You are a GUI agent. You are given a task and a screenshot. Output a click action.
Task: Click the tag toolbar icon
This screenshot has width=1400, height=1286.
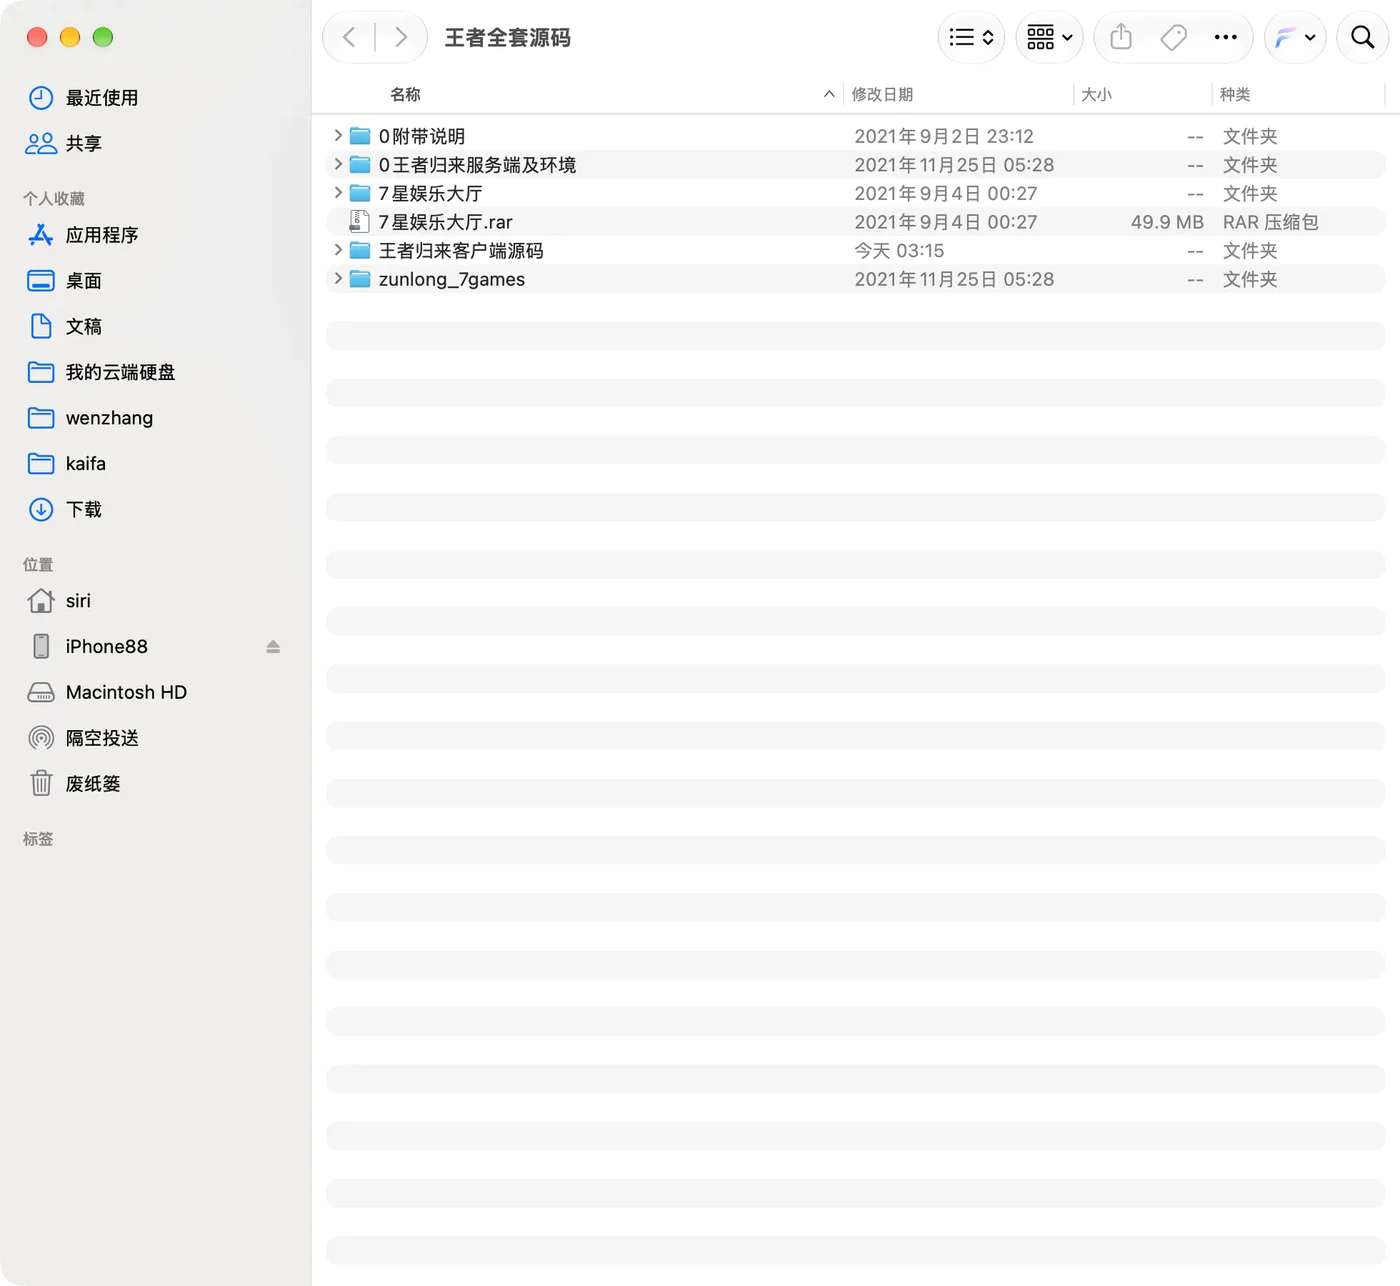(1173, 37)
